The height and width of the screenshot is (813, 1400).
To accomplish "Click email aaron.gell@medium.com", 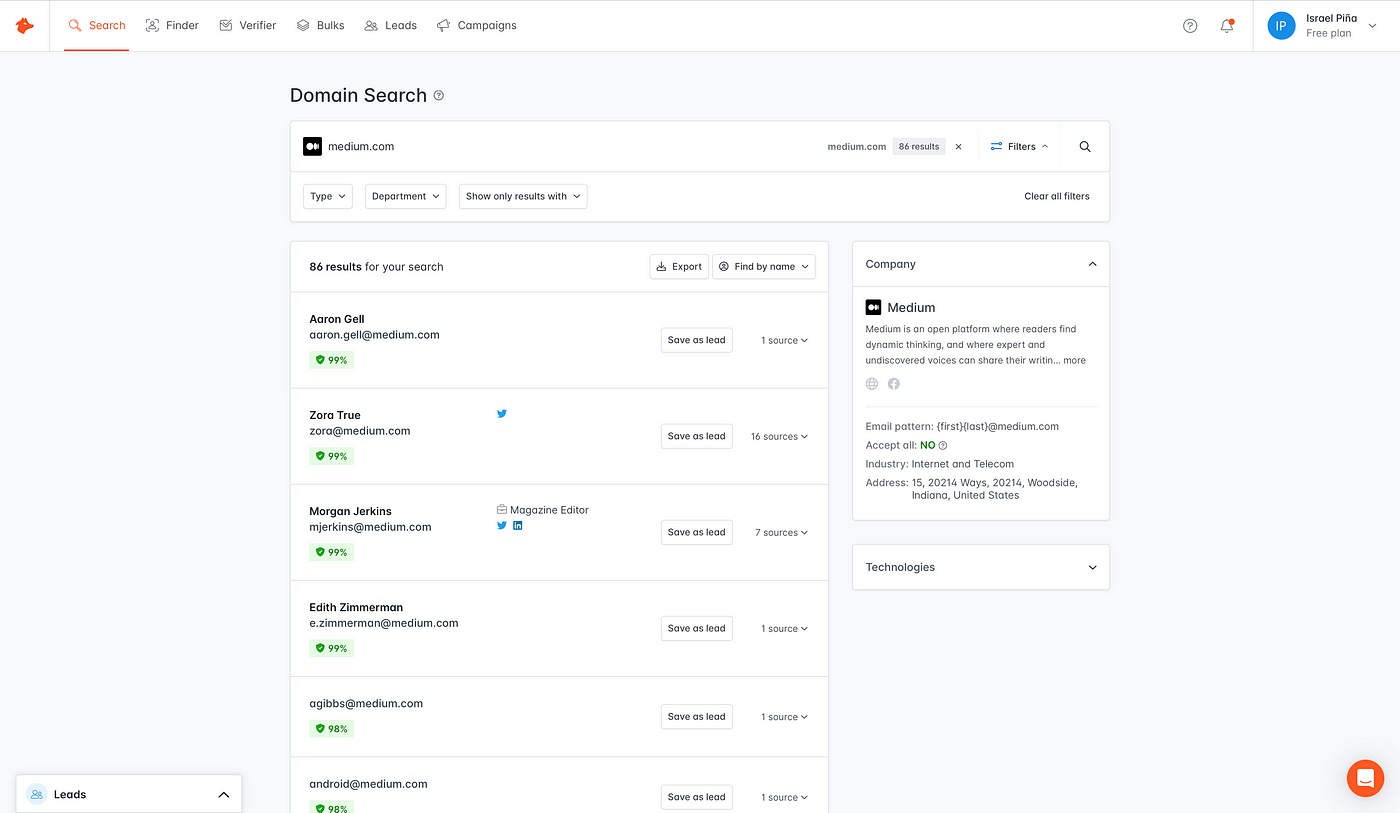I will [x=374, y=335].
